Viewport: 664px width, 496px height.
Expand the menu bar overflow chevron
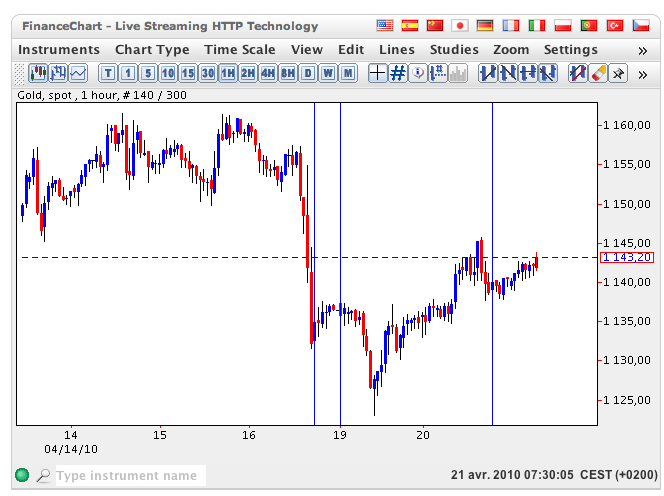tap(643, 49)
